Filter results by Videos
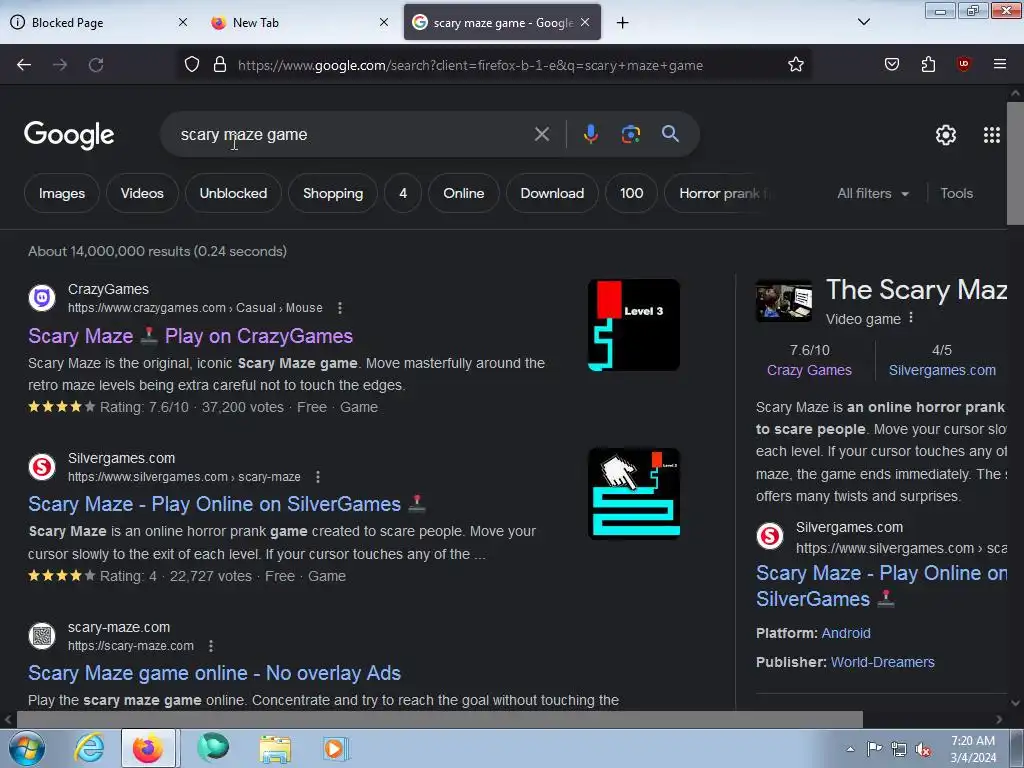1024x768 pixels. point(142,193)
